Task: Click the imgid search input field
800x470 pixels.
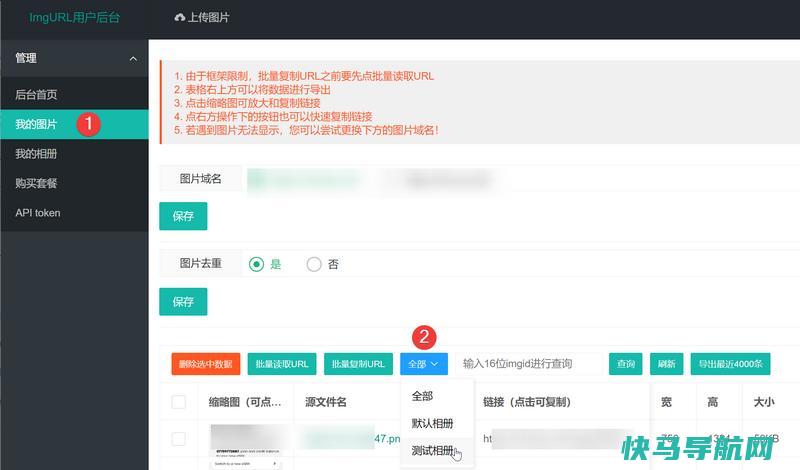Action: (528, 364)
